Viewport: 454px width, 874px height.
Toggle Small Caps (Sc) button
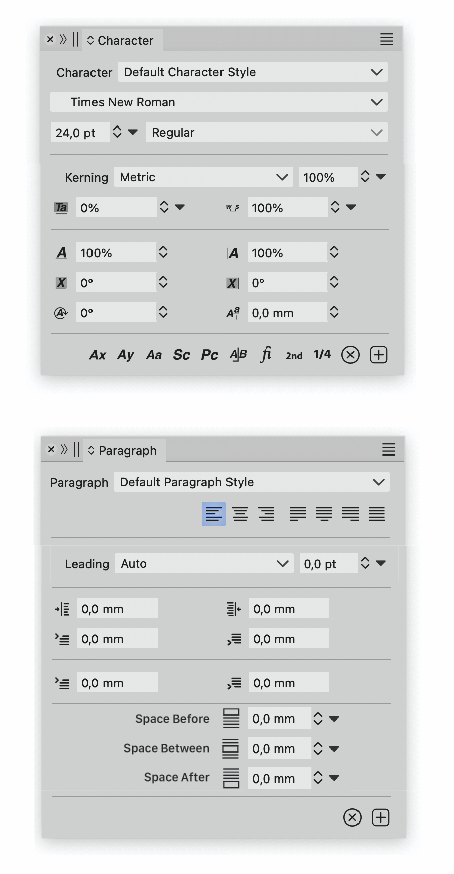(181, 355)
